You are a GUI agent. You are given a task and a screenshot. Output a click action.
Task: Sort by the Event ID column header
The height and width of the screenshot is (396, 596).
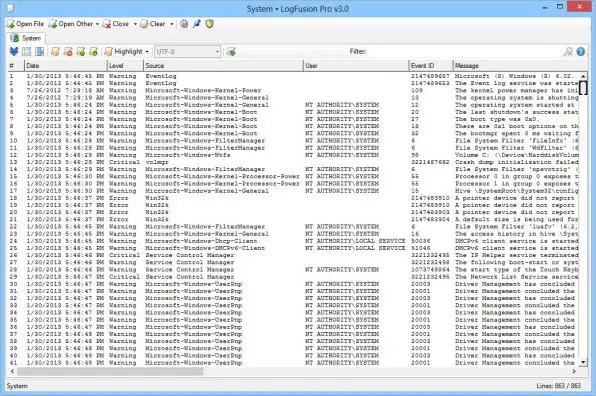point(430,66)
